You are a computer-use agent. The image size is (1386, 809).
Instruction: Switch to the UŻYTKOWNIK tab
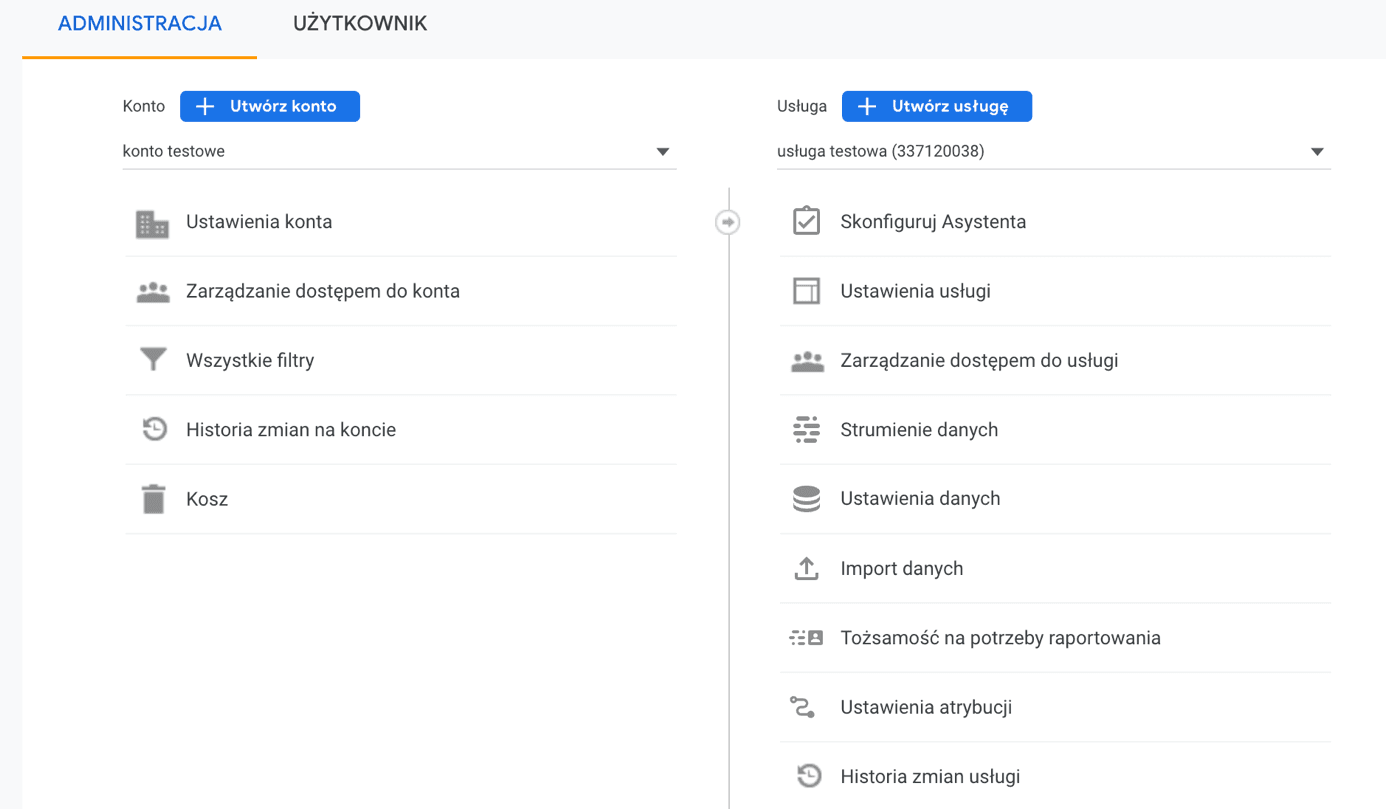coord(360,24)
